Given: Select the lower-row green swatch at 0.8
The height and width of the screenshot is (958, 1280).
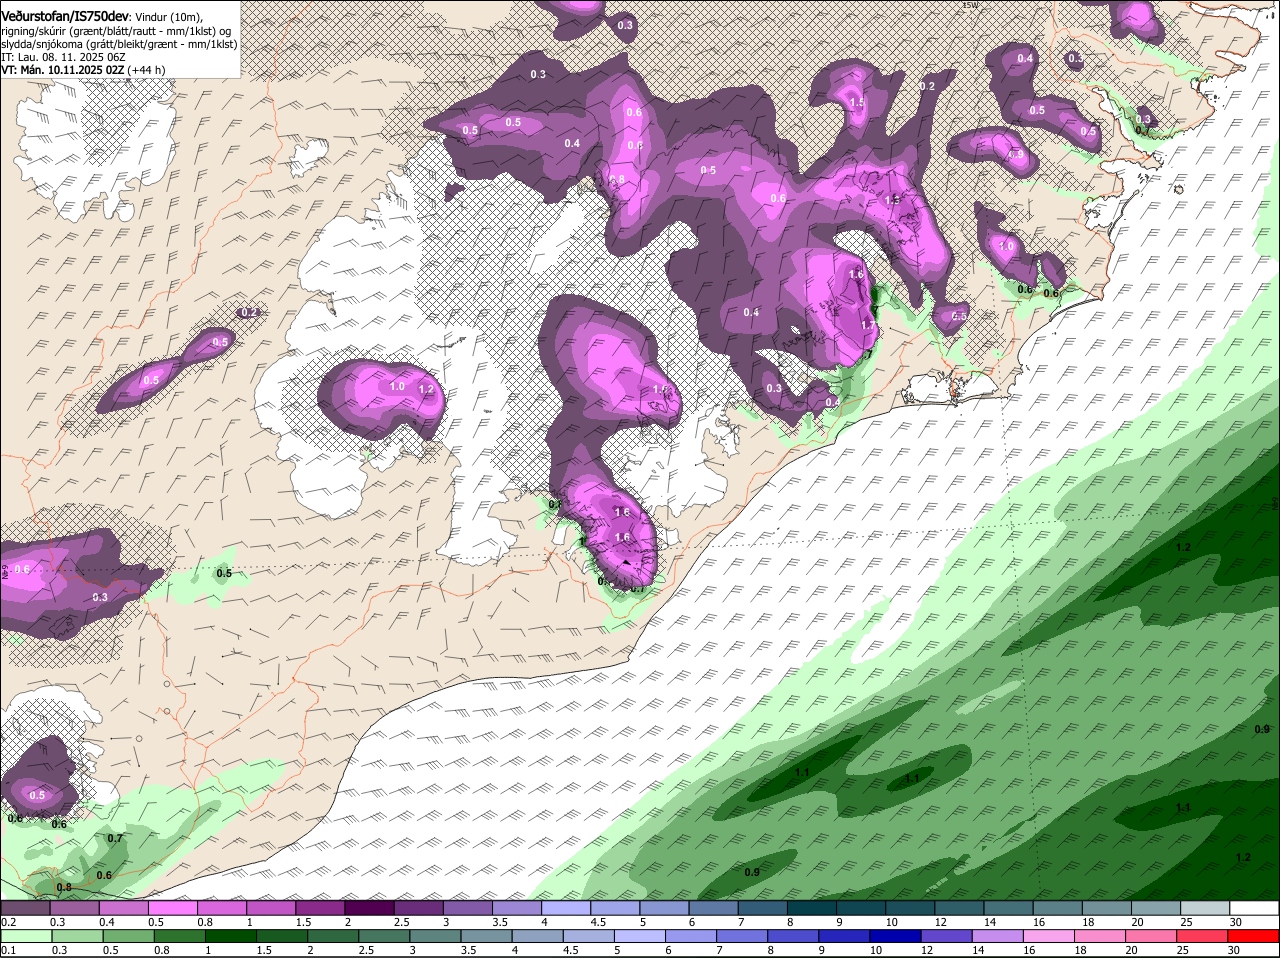Looking at the screenshot, I should coord(179,937).
